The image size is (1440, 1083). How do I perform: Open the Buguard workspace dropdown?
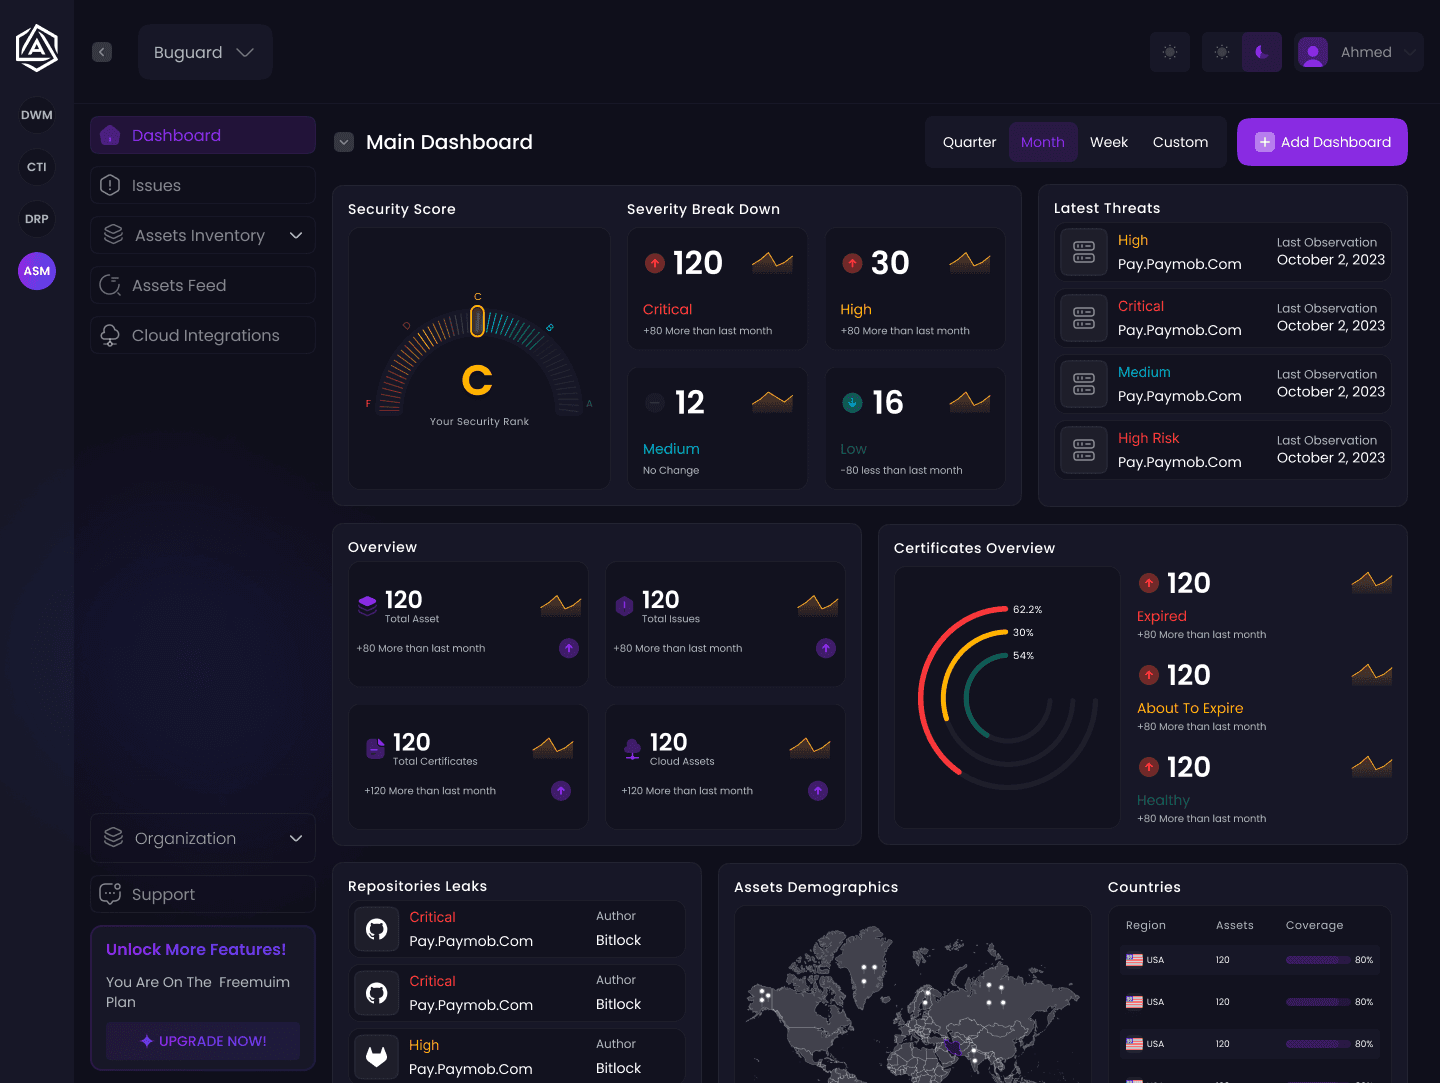205,51
